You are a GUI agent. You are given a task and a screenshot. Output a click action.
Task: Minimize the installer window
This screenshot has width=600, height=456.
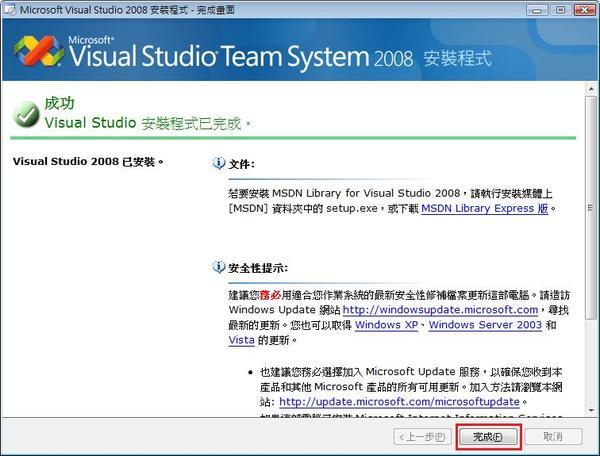(537, 10)
